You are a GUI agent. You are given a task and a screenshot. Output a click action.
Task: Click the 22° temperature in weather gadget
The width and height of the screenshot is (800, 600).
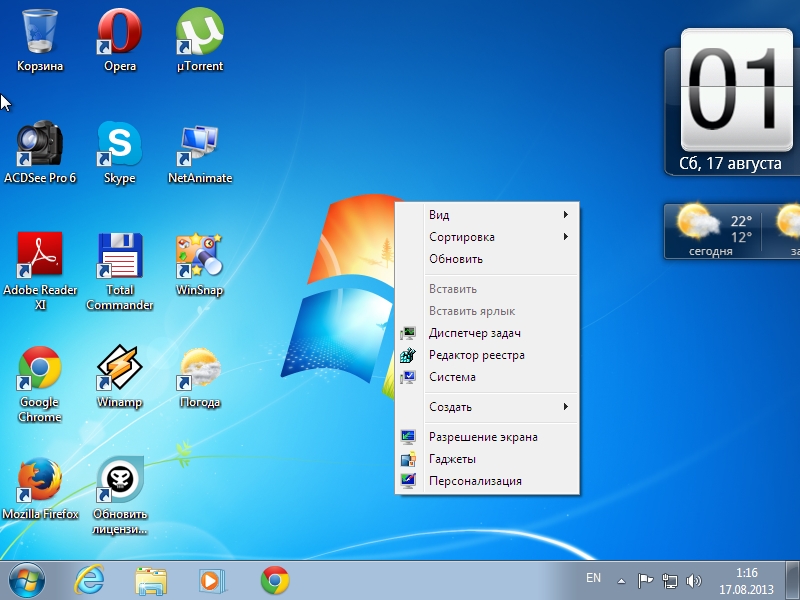coord(741,221)
